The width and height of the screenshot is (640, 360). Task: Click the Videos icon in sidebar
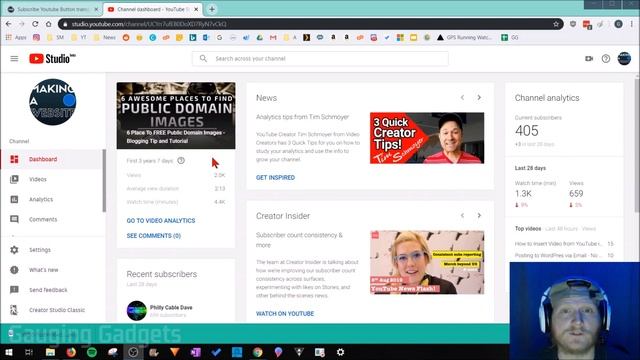click(14, 179)
